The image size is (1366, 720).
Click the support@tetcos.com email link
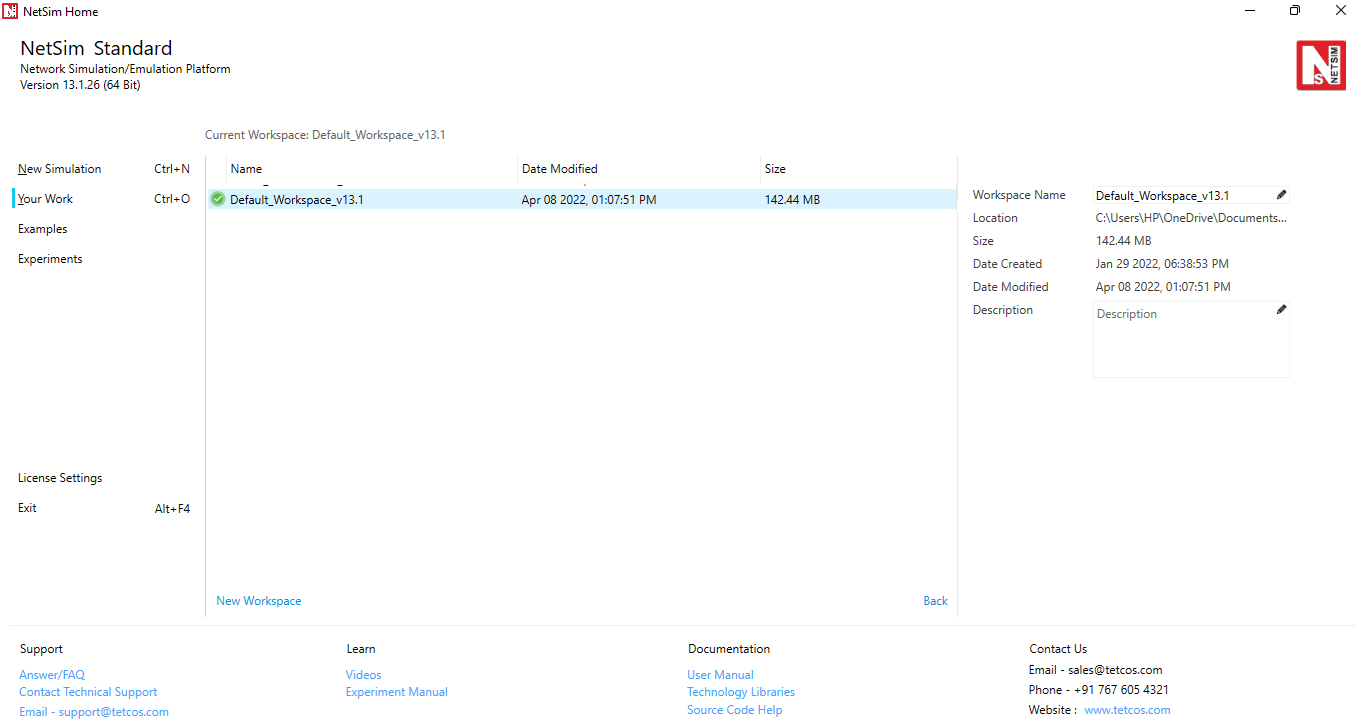94,712
